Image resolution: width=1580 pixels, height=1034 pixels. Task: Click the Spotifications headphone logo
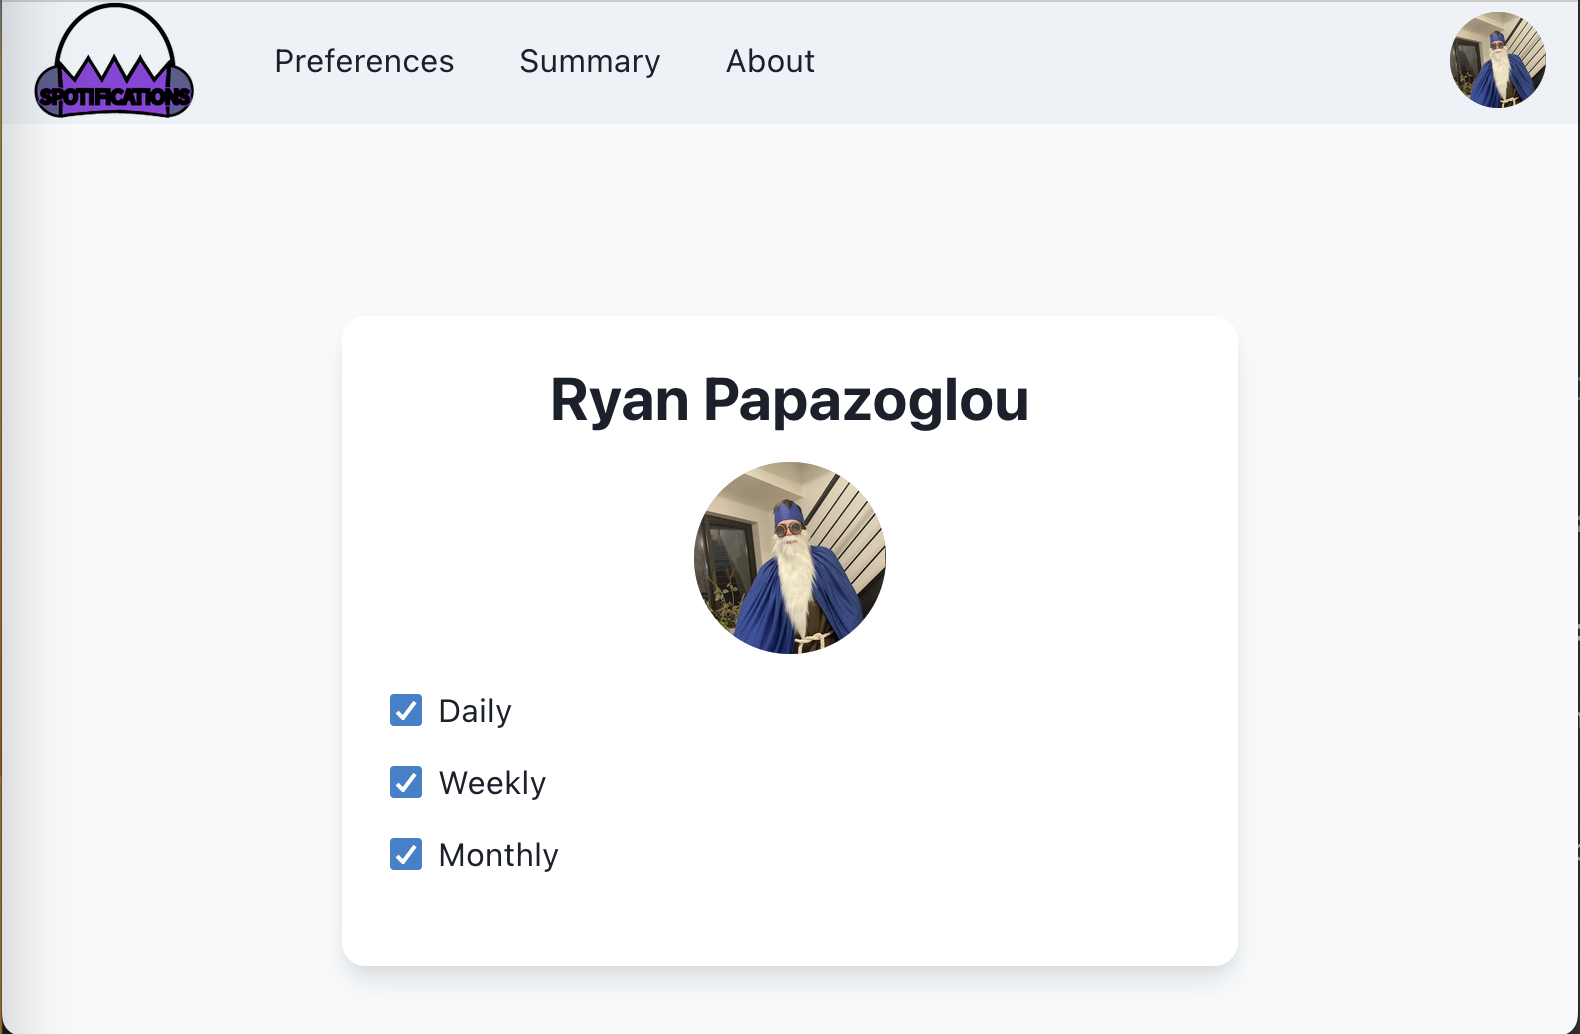click(114, 61)
